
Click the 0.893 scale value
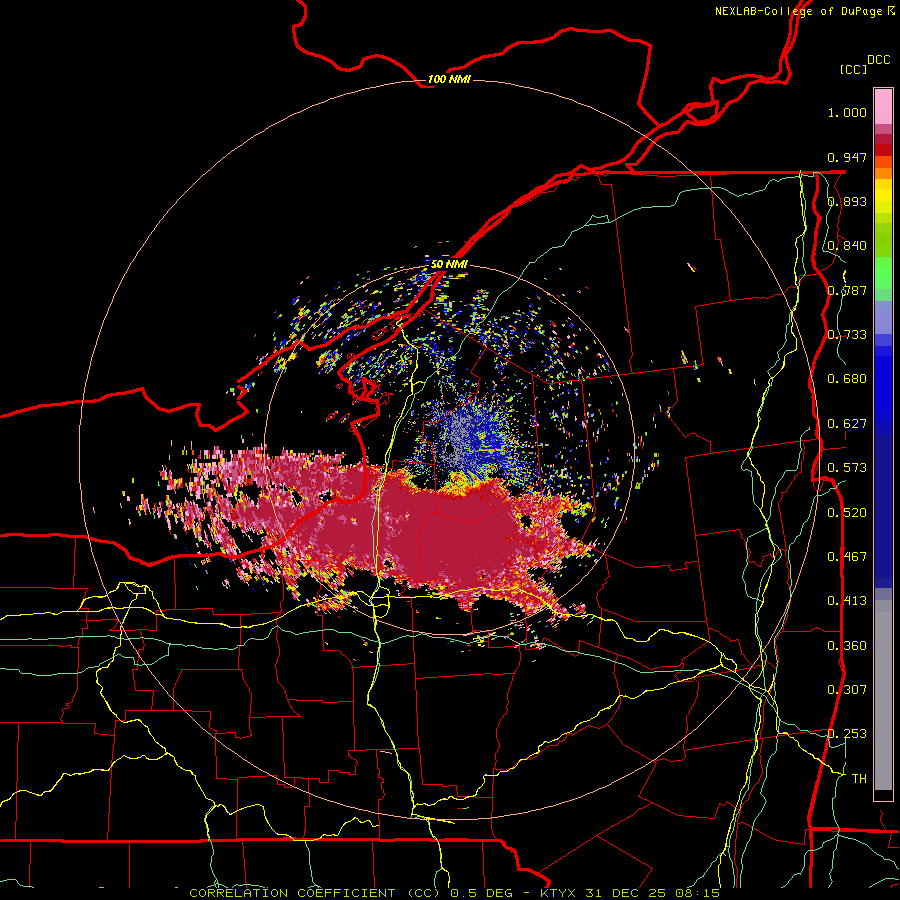847,201
